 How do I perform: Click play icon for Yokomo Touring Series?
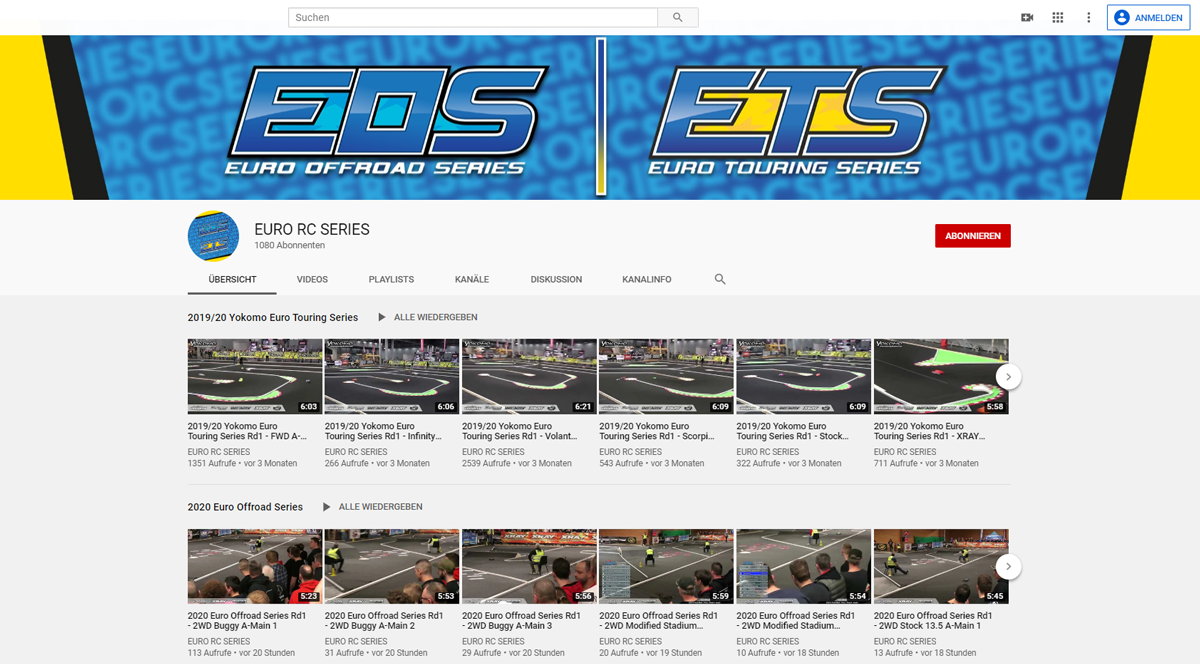coord(382,317)
